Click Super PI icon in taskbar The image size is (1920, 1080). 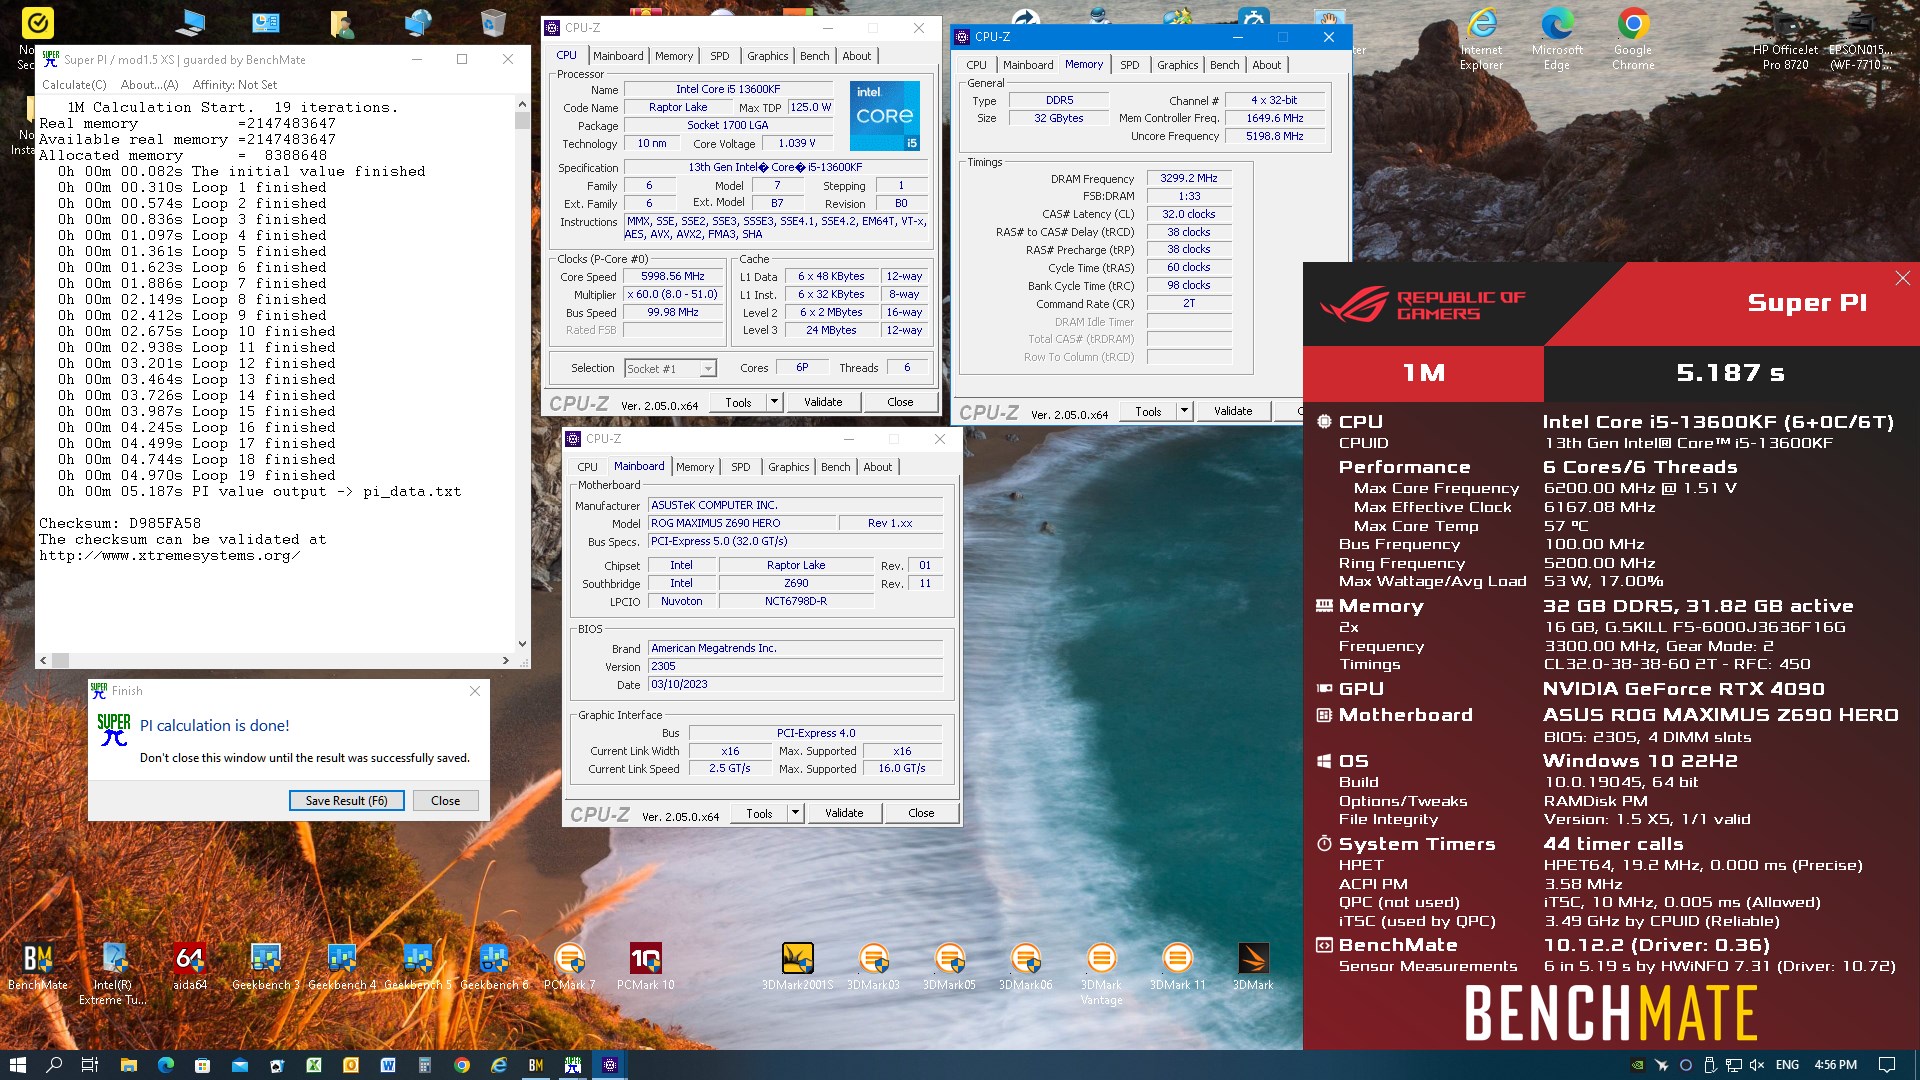pos(573,1065)
